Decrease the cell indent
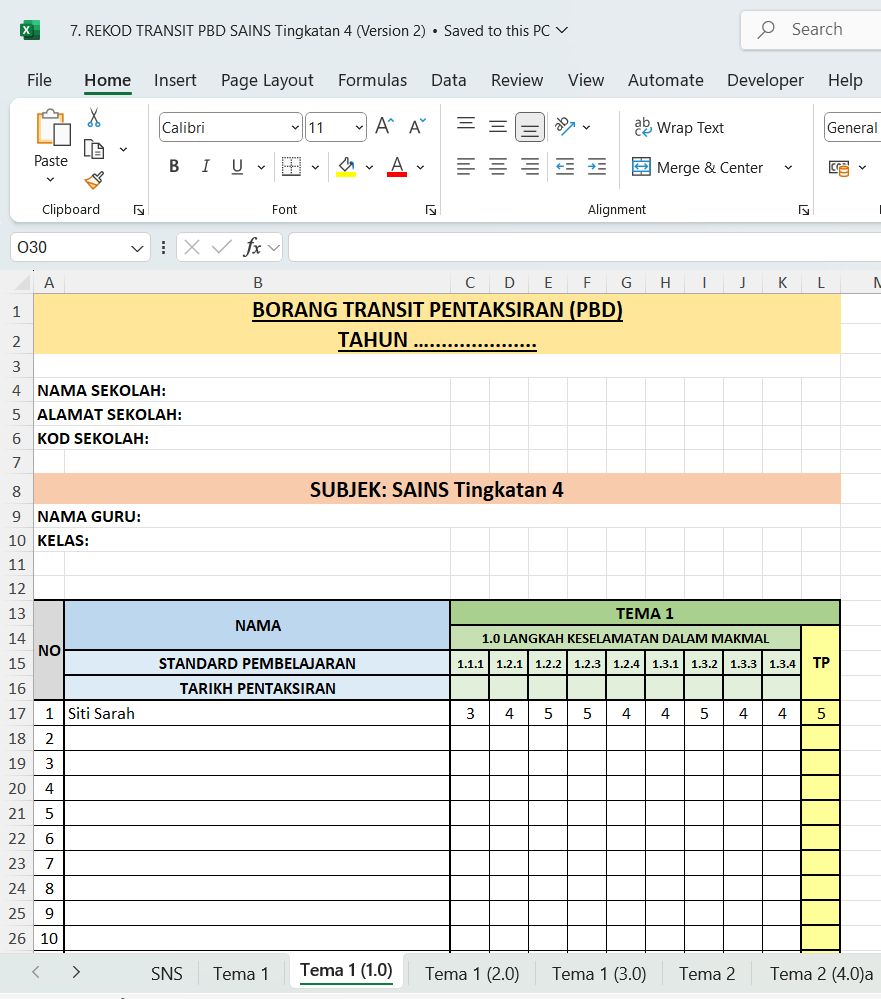Viewport: 881px width, 999px height. coord(564,167)
